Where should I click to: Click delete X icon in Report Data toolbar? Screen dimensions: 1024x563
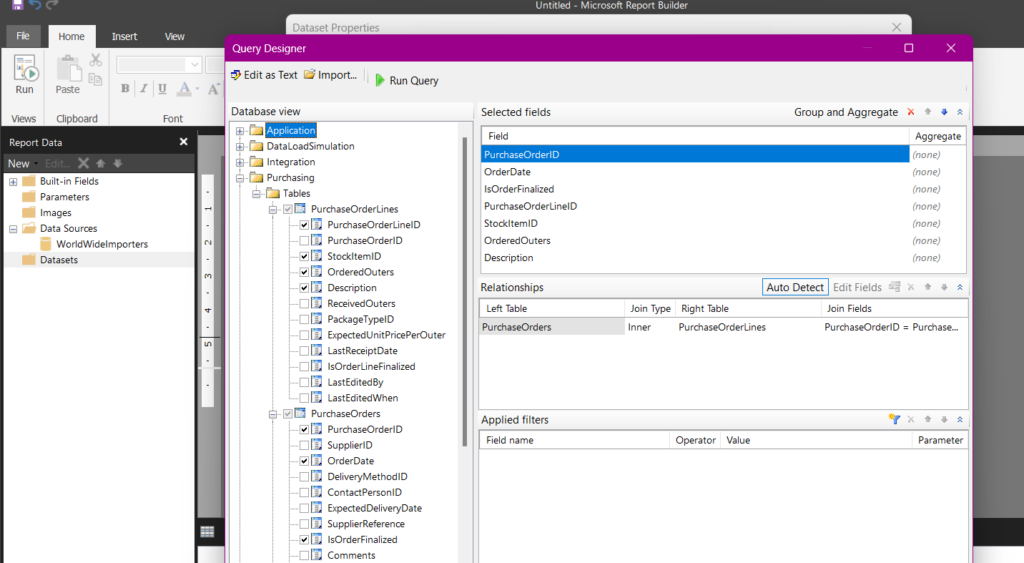click(83, 163)
